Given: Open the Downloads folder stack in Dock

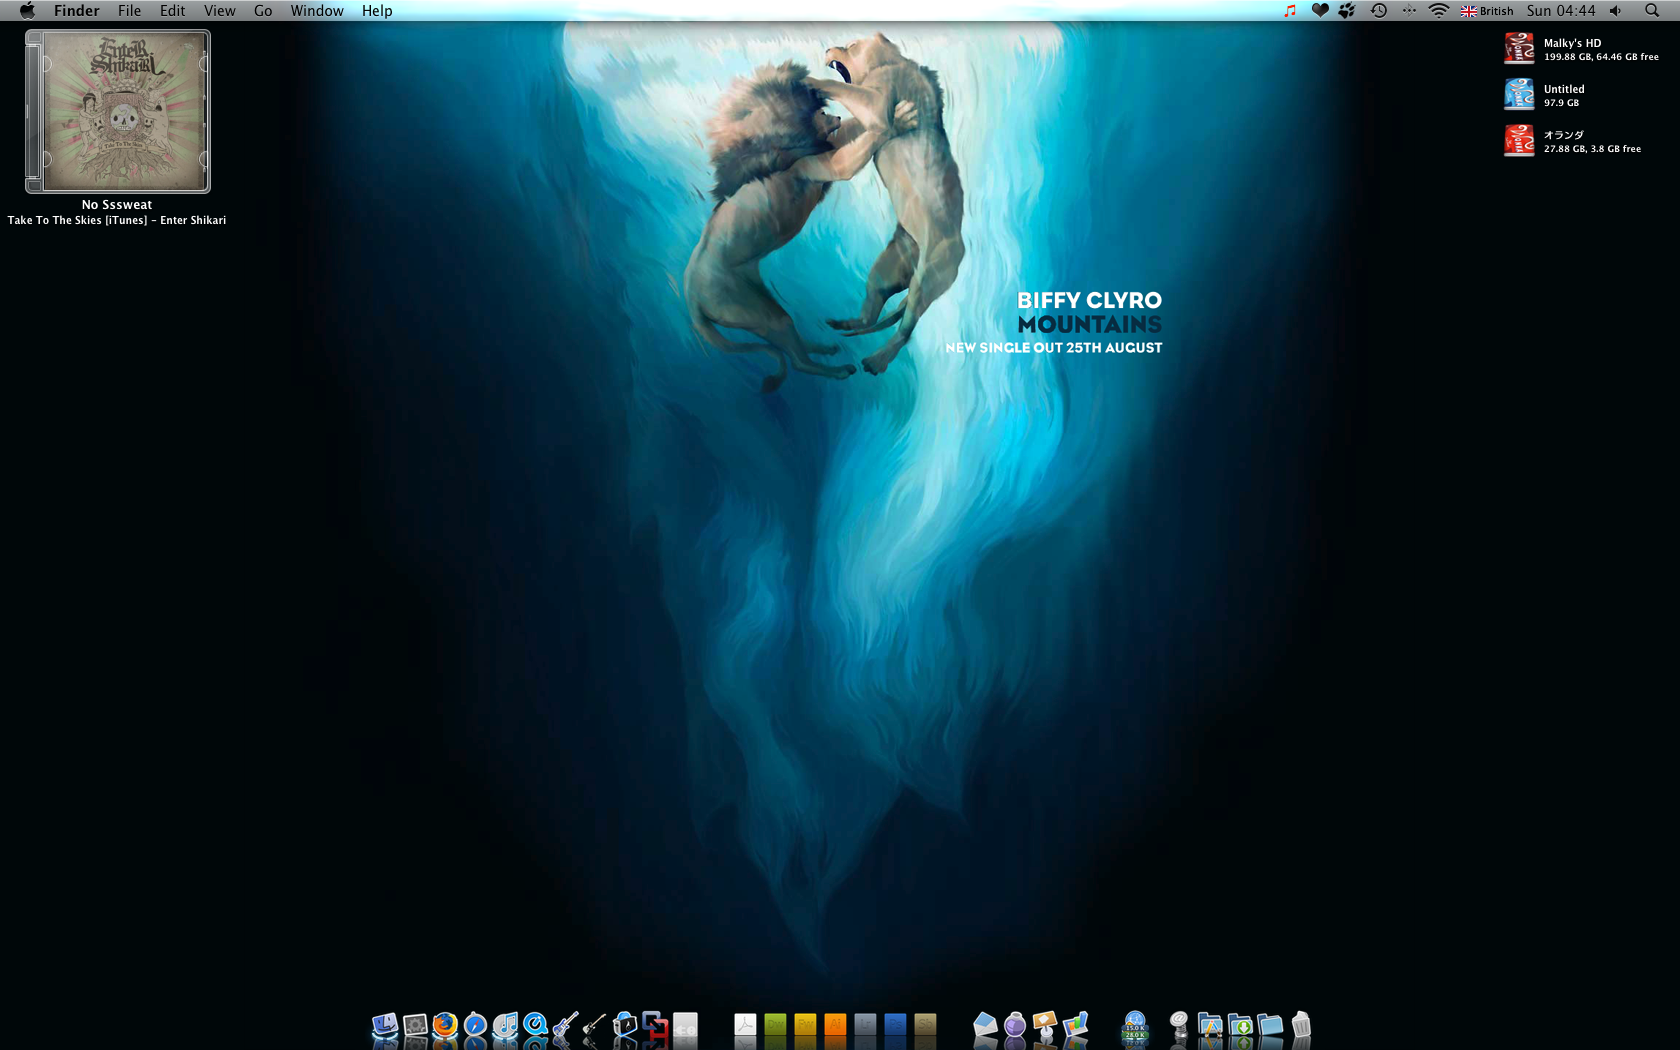Looking at the screenshot, I should tap(1240, 1026).
